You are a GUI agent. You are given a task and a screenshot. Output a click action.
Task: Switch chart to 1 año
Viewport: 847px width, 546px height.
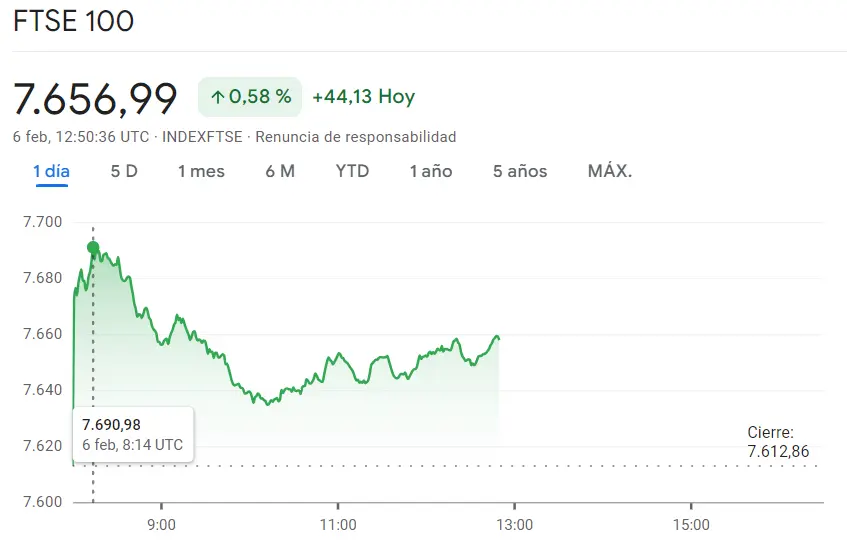tap(430, 171)
